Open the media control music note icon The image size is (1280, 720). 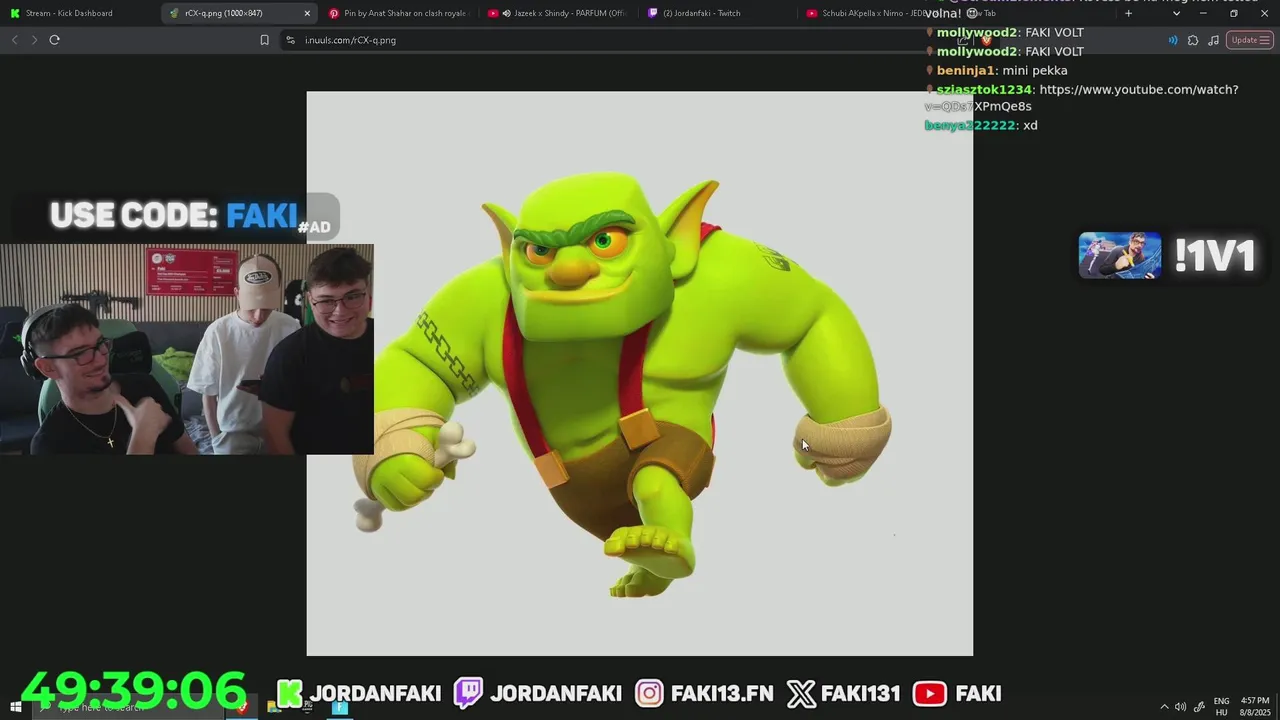(1213, 40)
